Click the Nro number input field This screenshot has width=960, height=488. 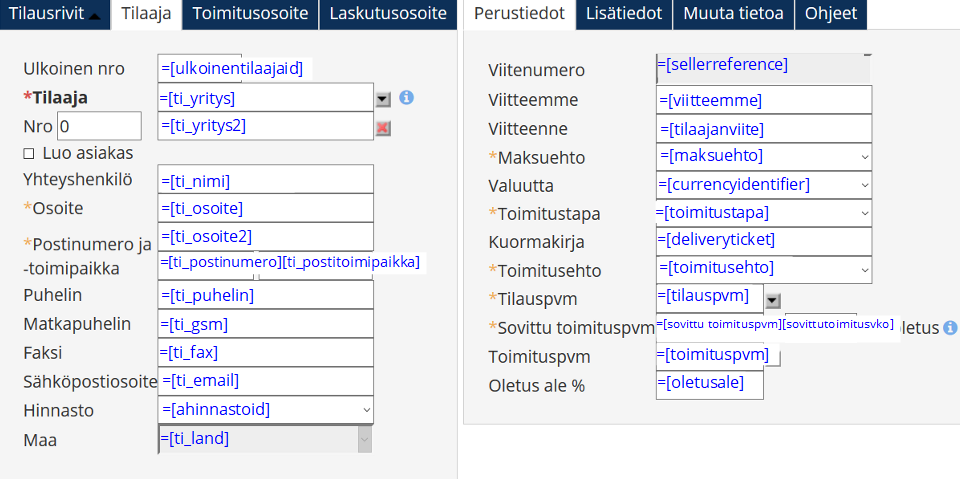99,126
